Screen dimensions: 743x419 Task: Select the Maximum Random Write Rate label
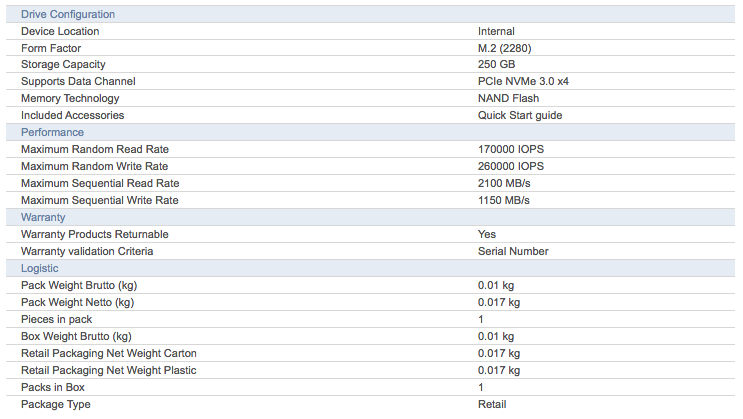[94, 166]
